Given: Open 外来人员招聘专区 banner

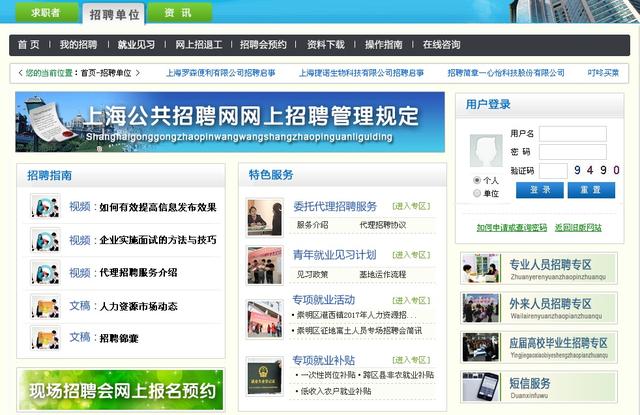Looking at the screenshot, I should 539,308.
